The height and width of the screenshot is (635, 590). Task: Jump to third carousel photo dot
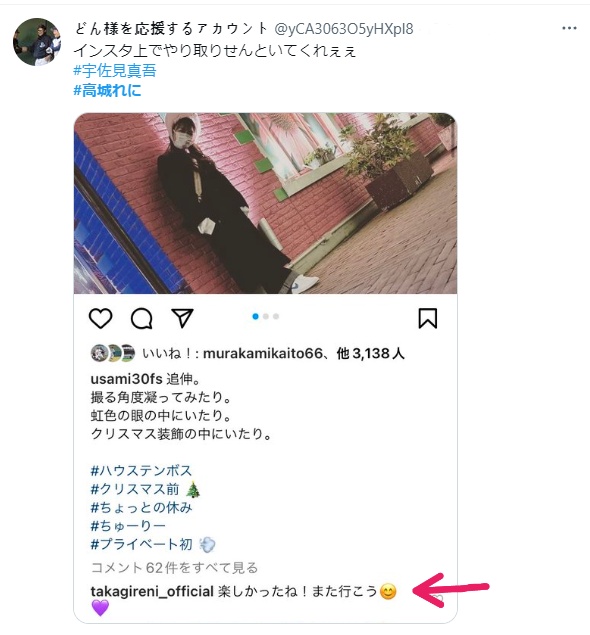(276, 316)
